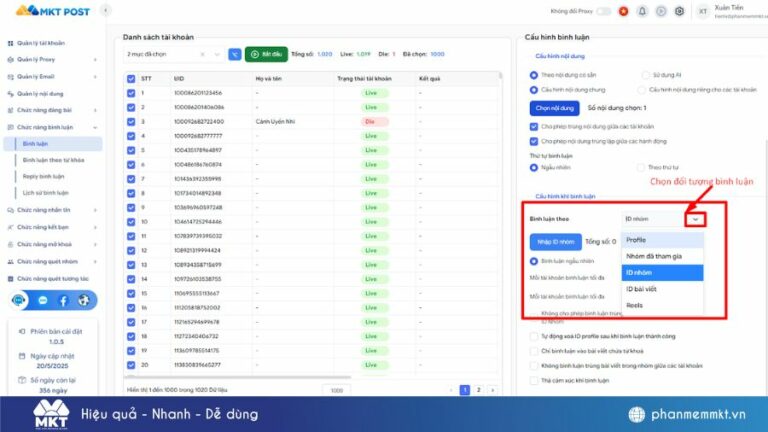The width and height of the screenshot is (768, 432).
Task: Click the MKT Post logo
Action: (x=53, y=10)
